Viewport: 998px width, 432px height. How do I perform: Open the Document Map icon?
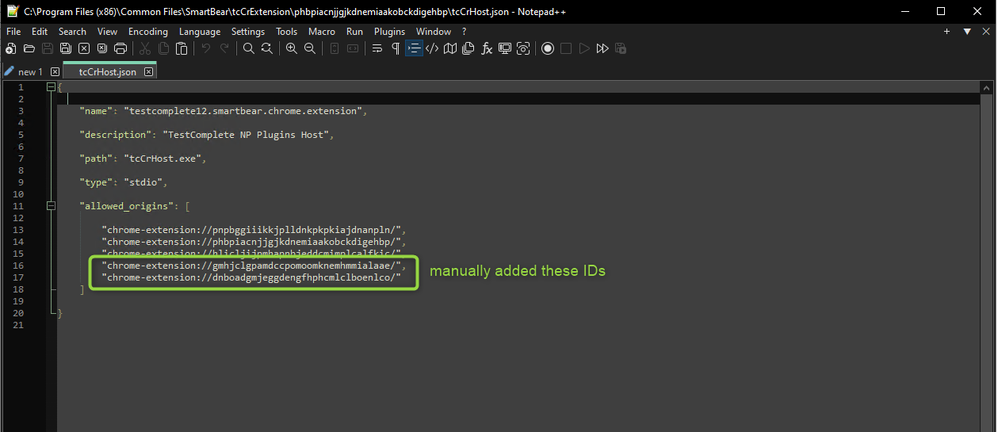point(451,48)
